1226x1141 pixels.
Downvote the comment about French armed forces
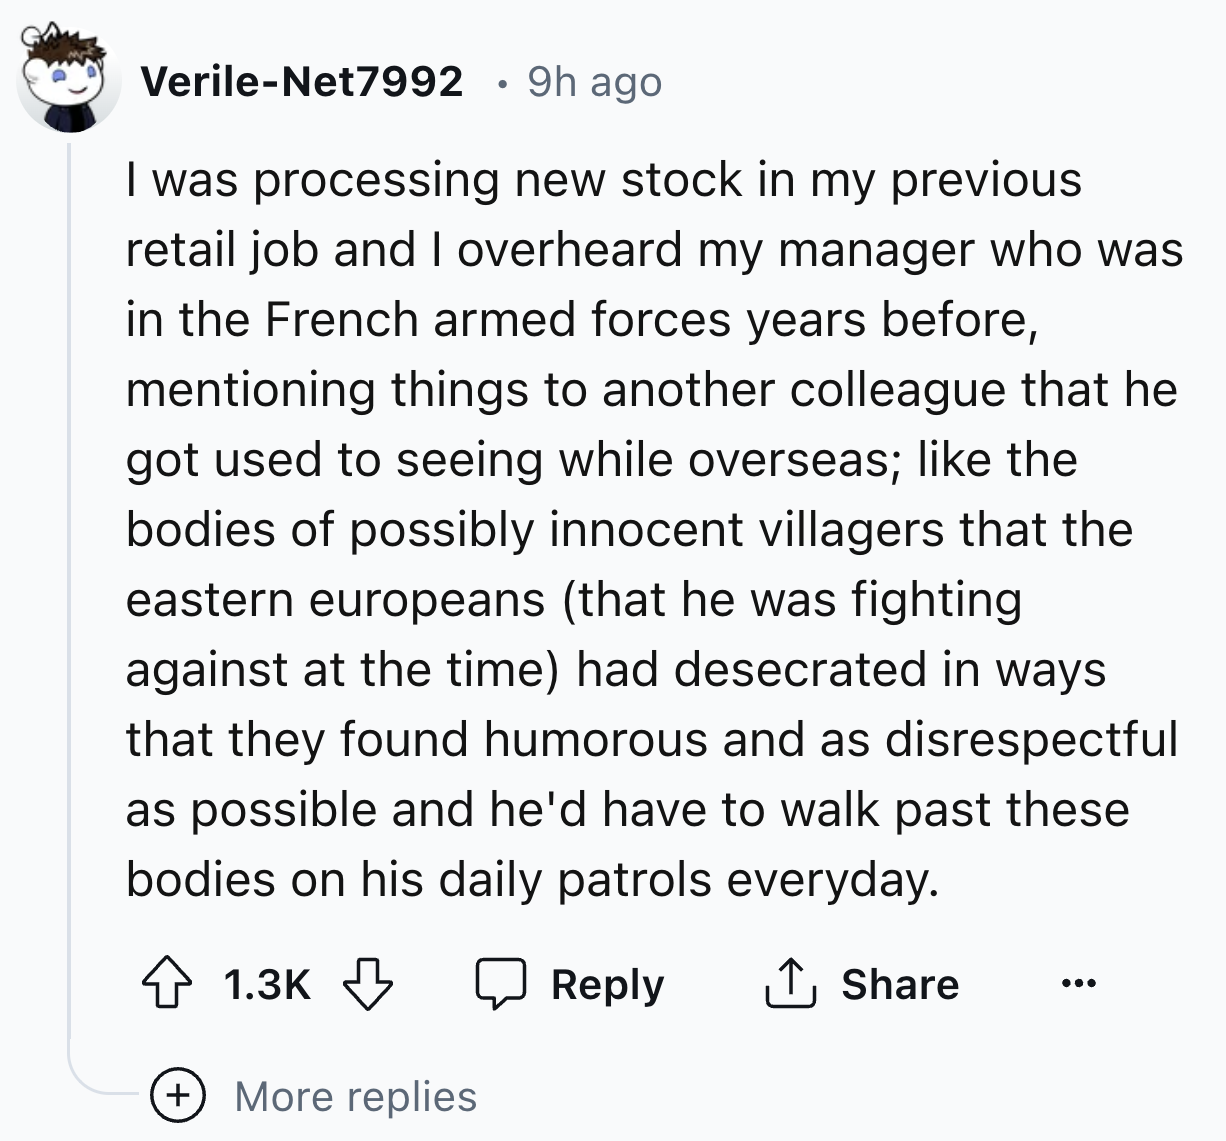tap(368, 984)
